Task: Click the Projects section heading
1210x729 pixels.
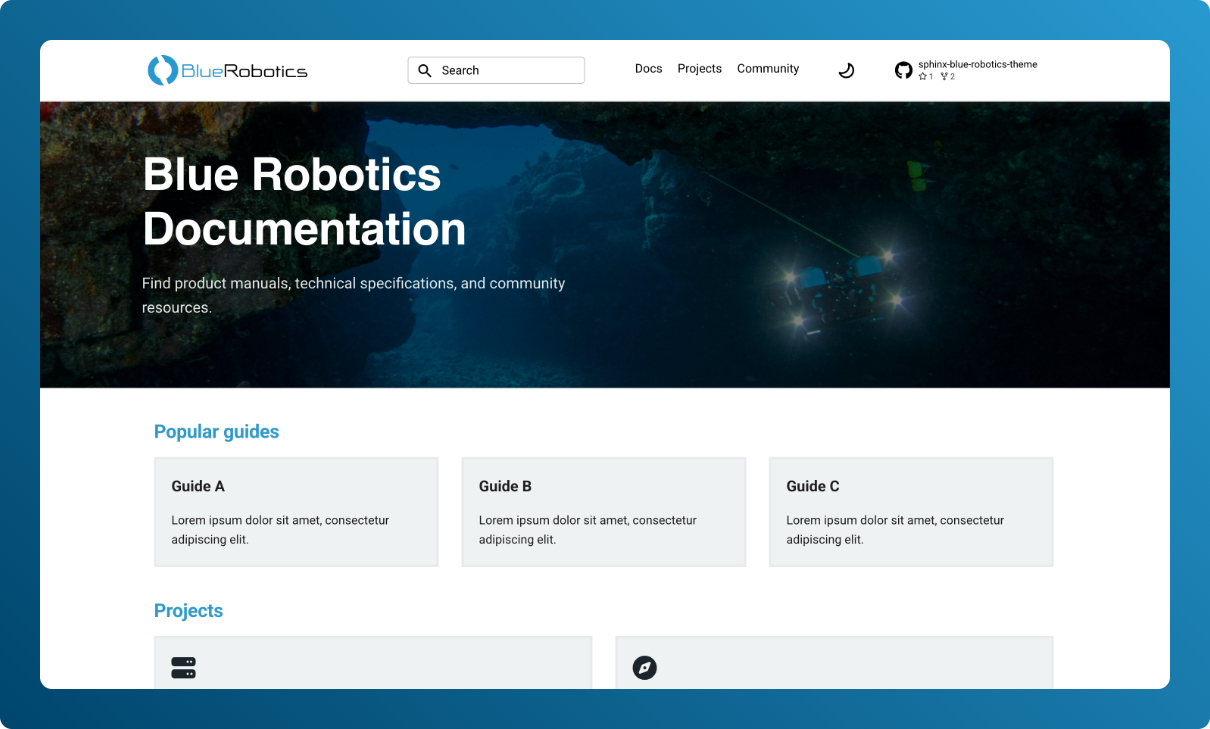Action: [188, 610]
